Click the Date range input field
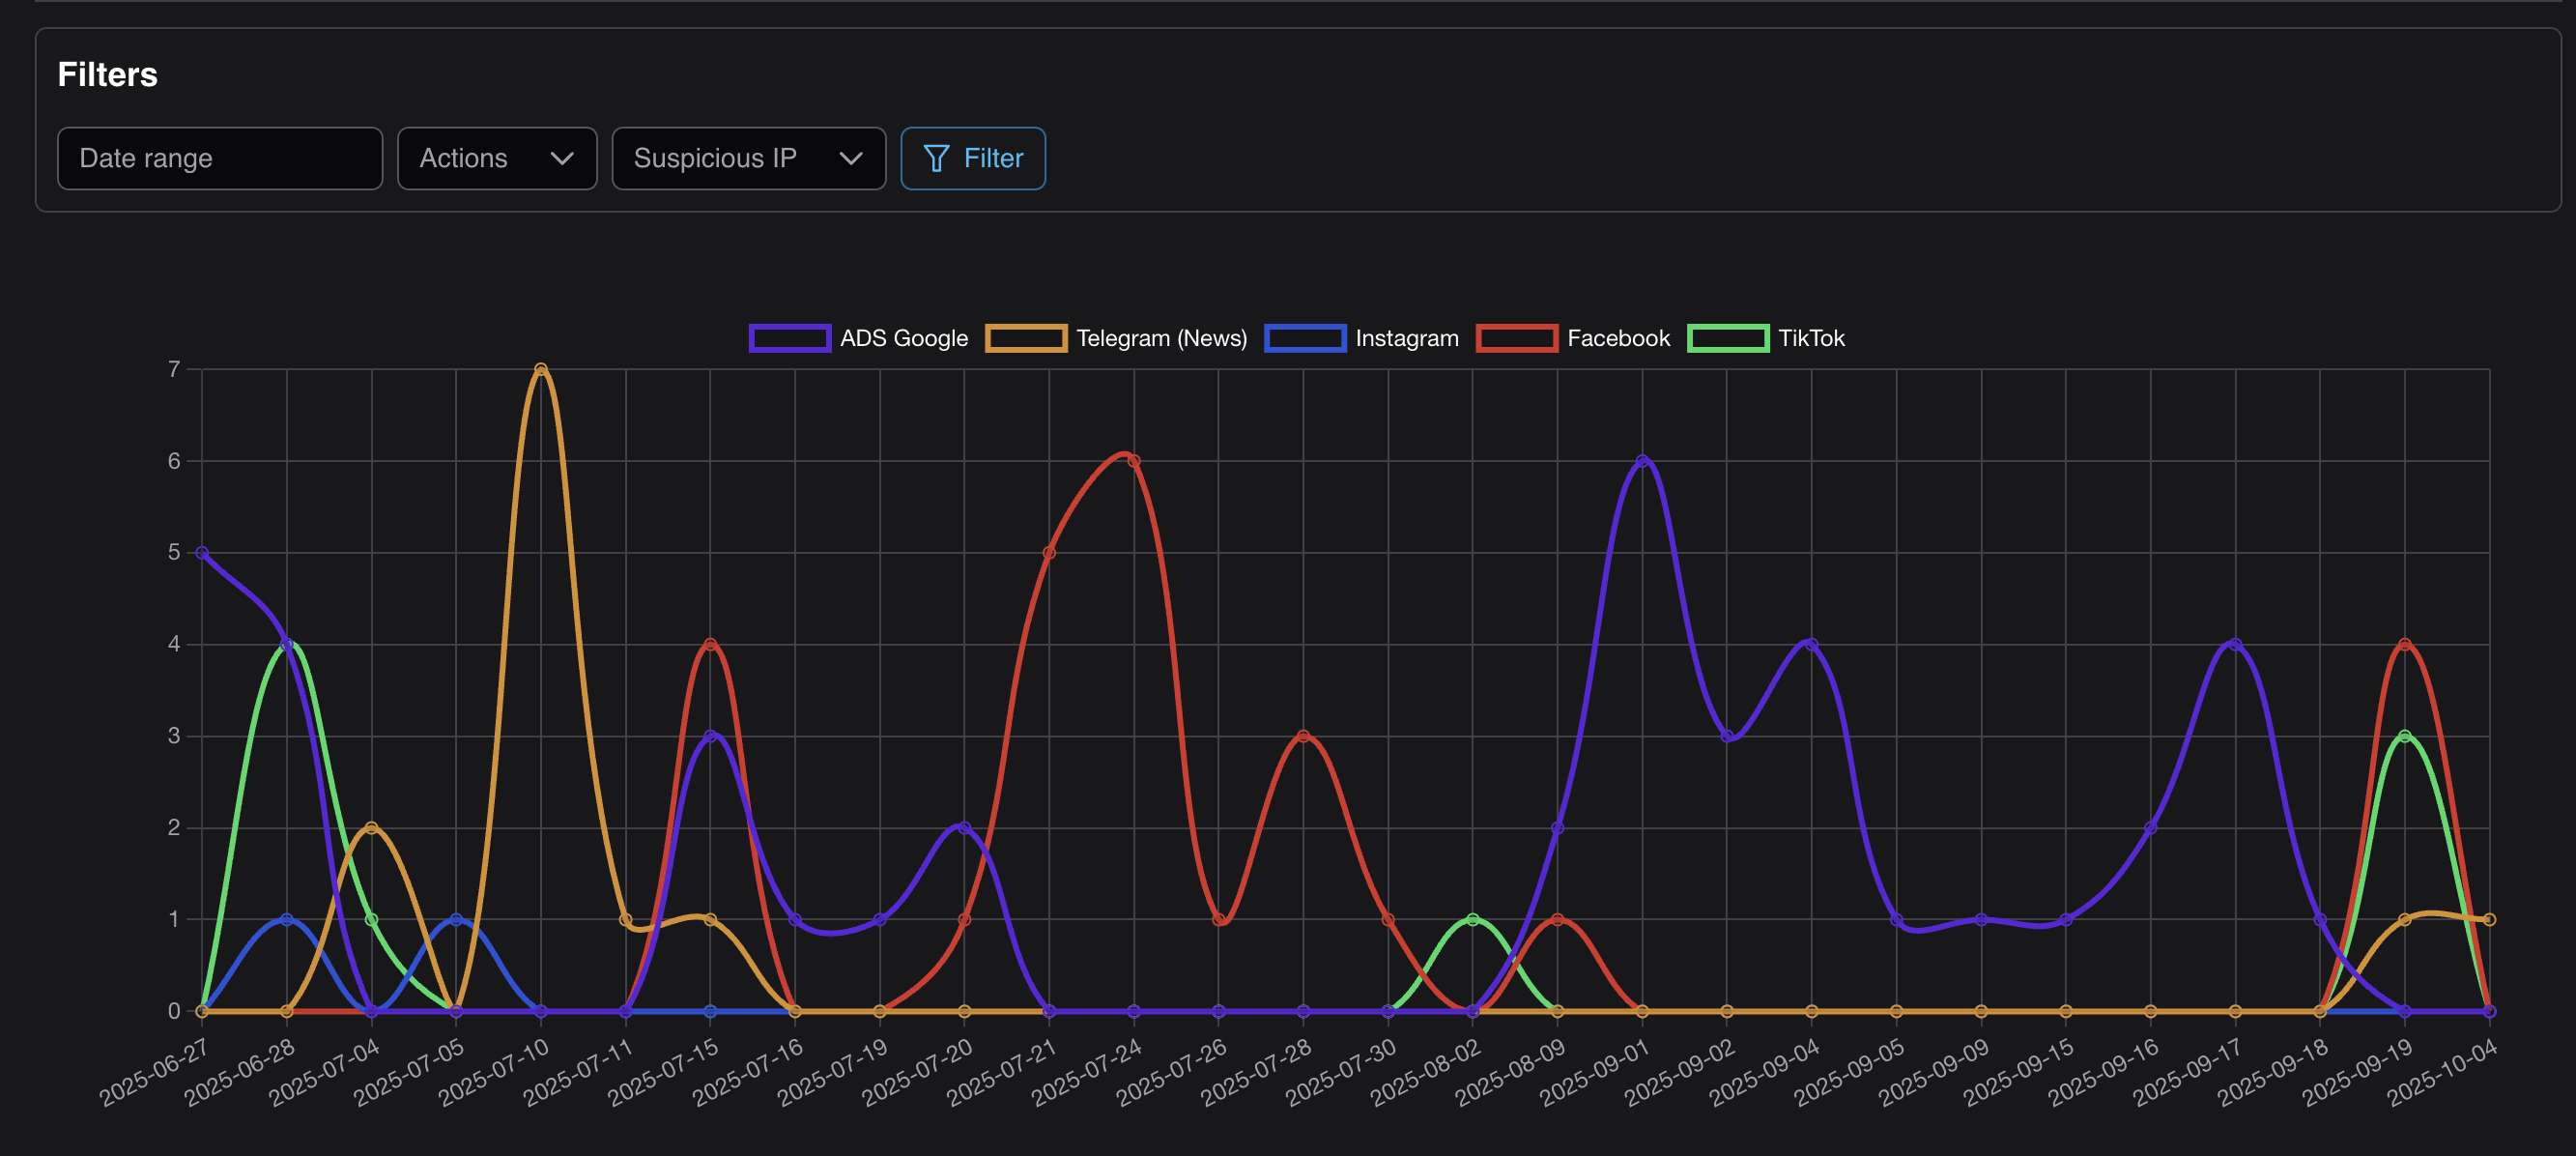2576x1156 pixels. tap(219, 158)
